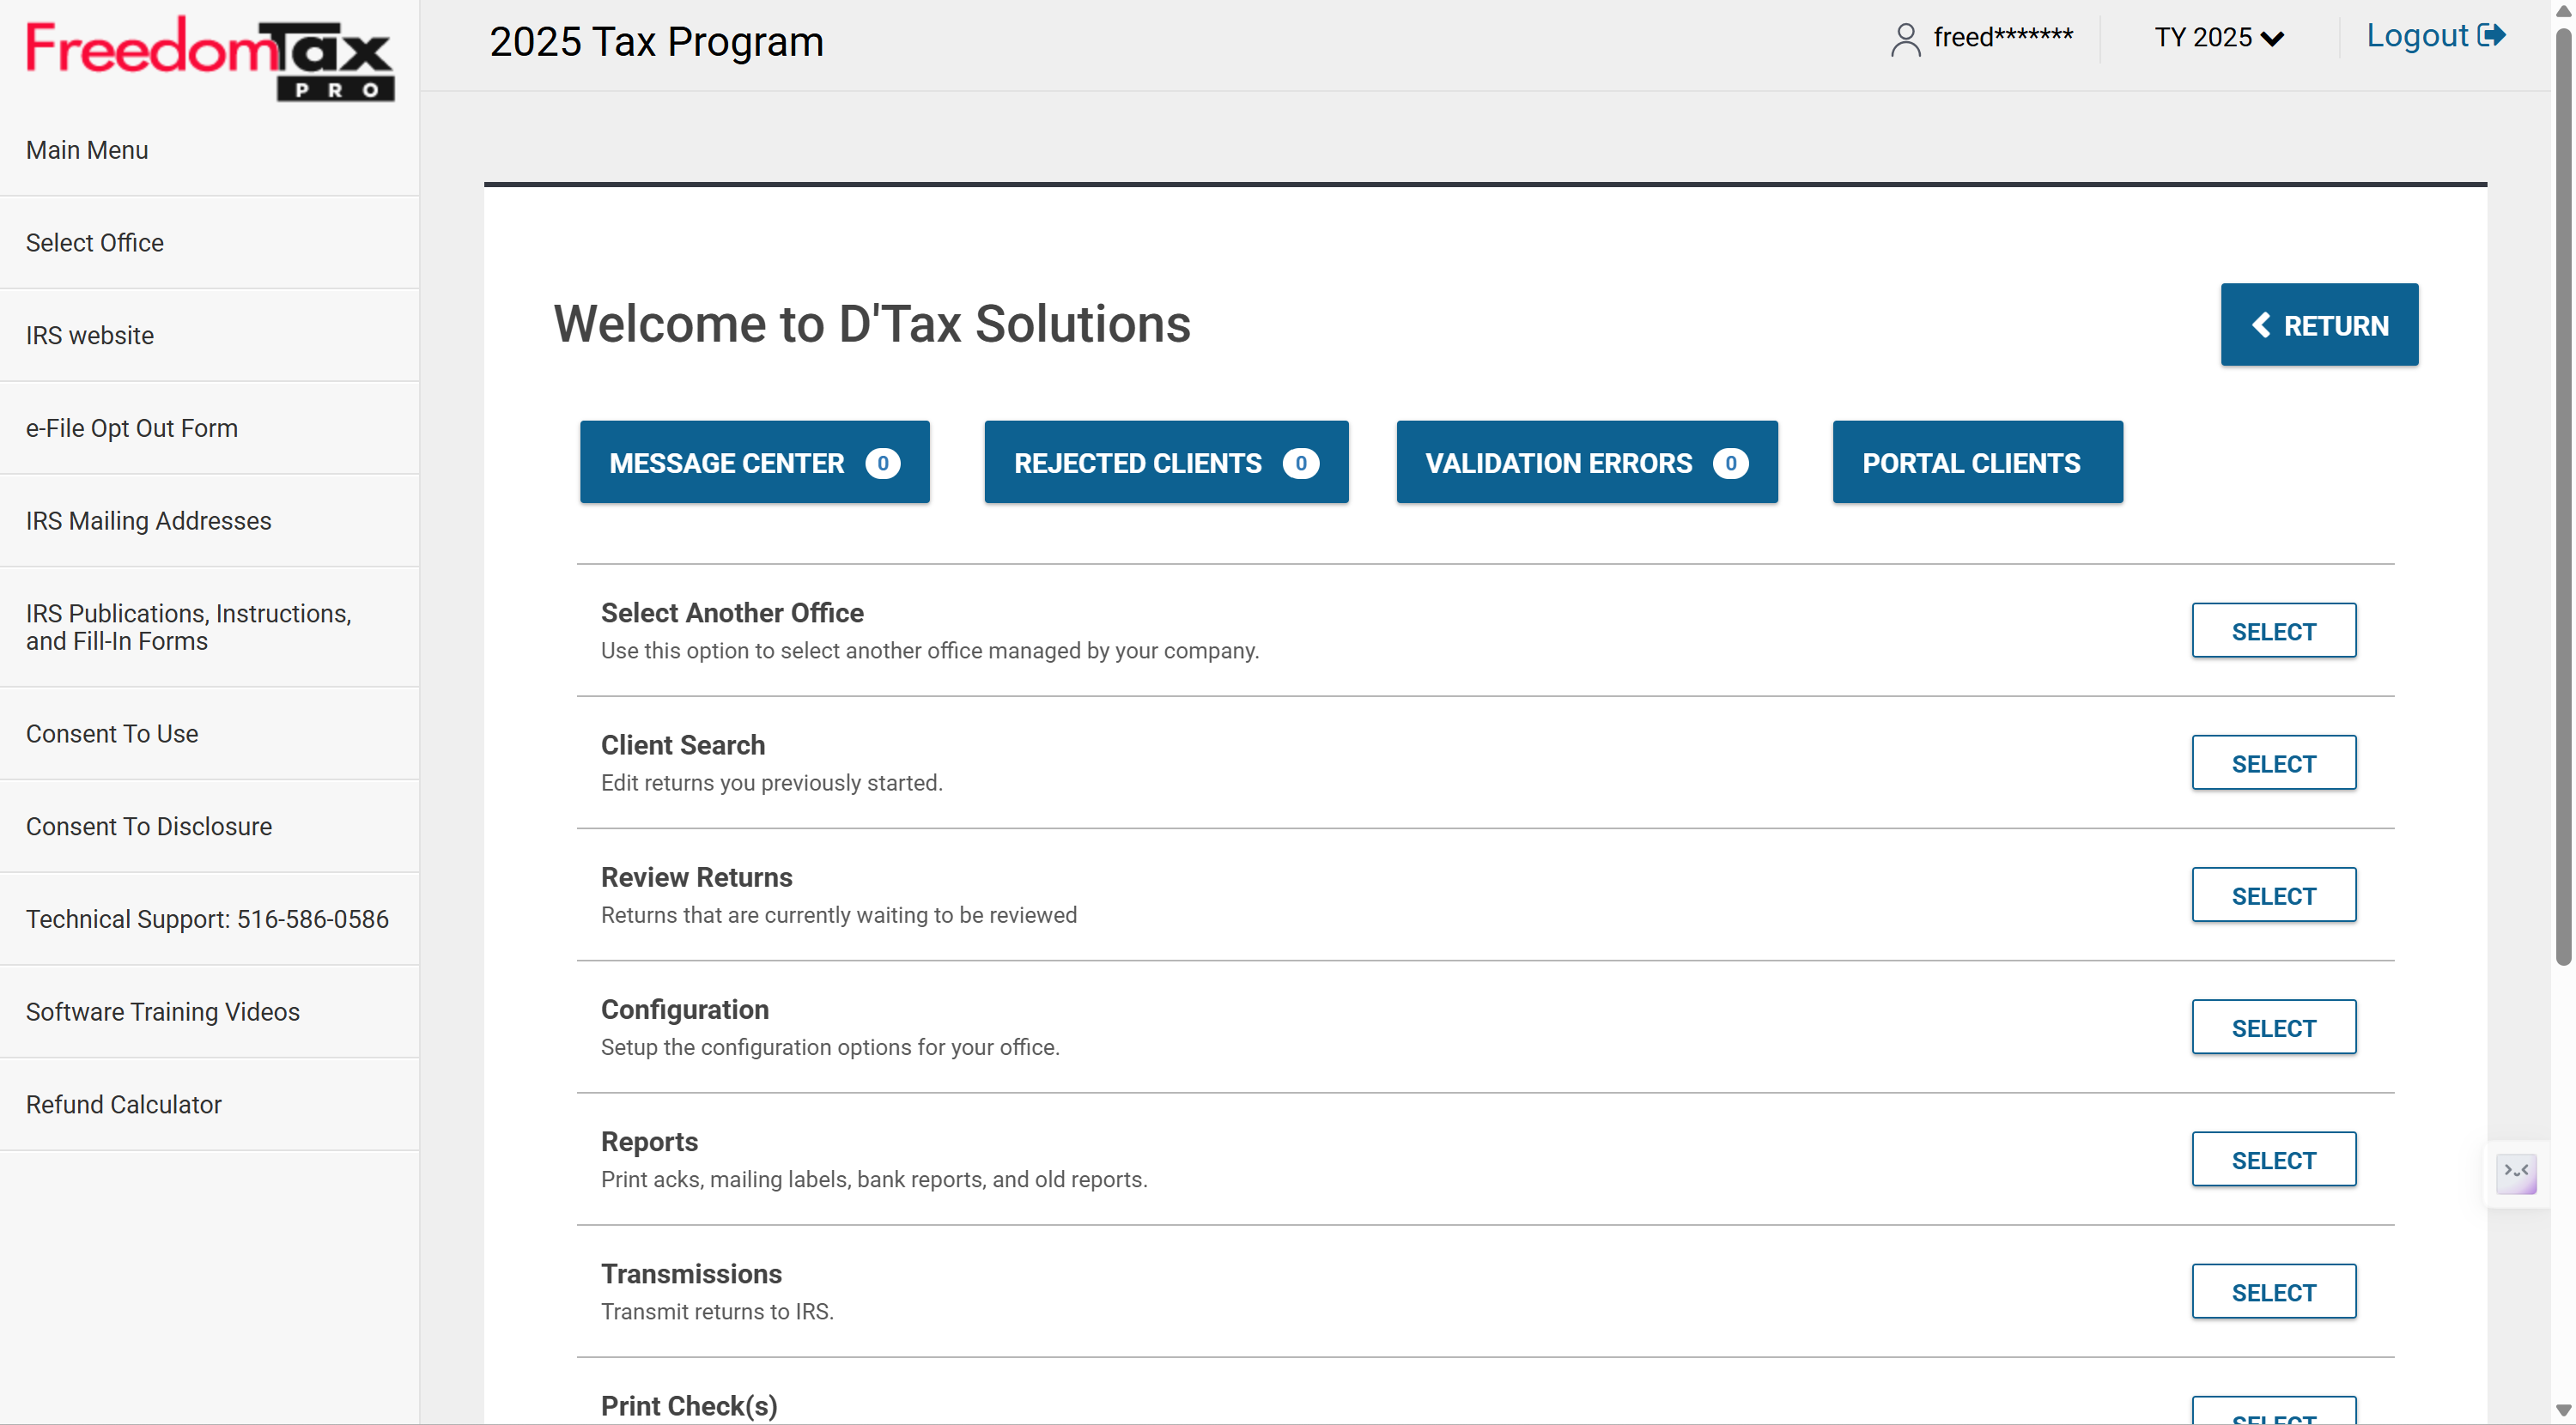Open IRS Mailing Addresses
This screenshot has width=2576, height=1425.
[x=210, y=521]
